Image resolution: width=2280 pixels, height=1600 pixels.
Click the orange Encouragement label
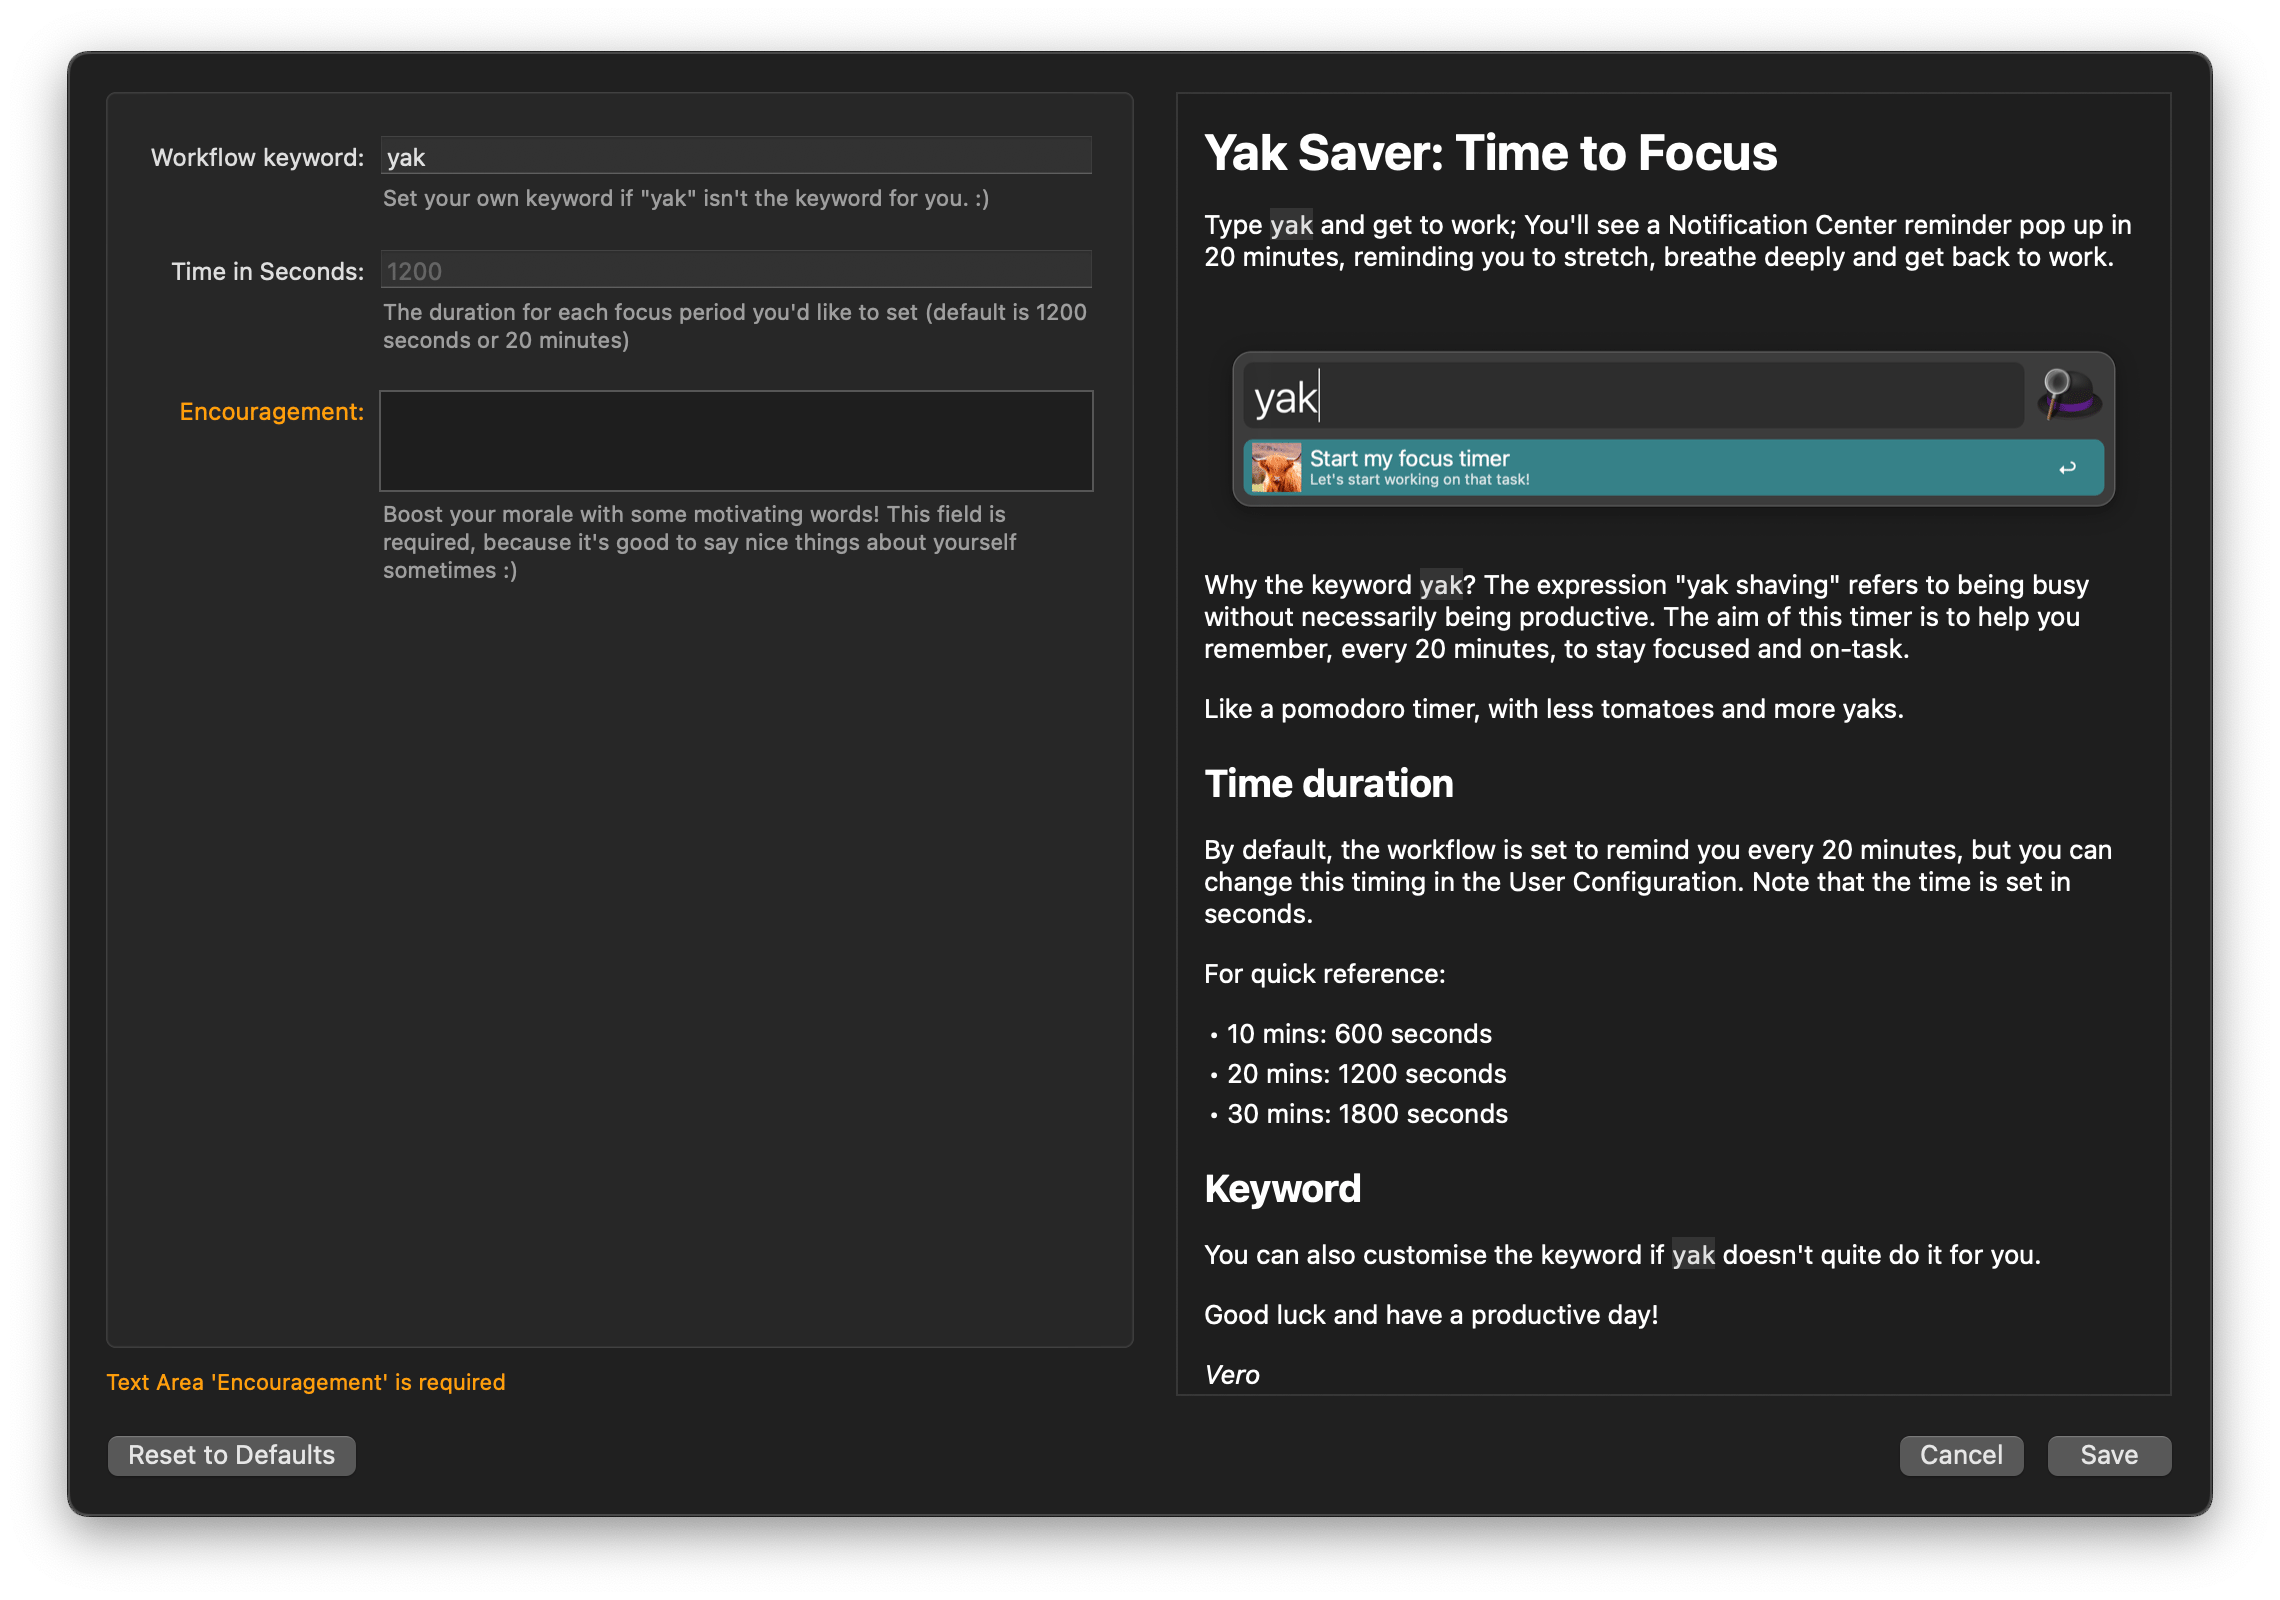271,410
